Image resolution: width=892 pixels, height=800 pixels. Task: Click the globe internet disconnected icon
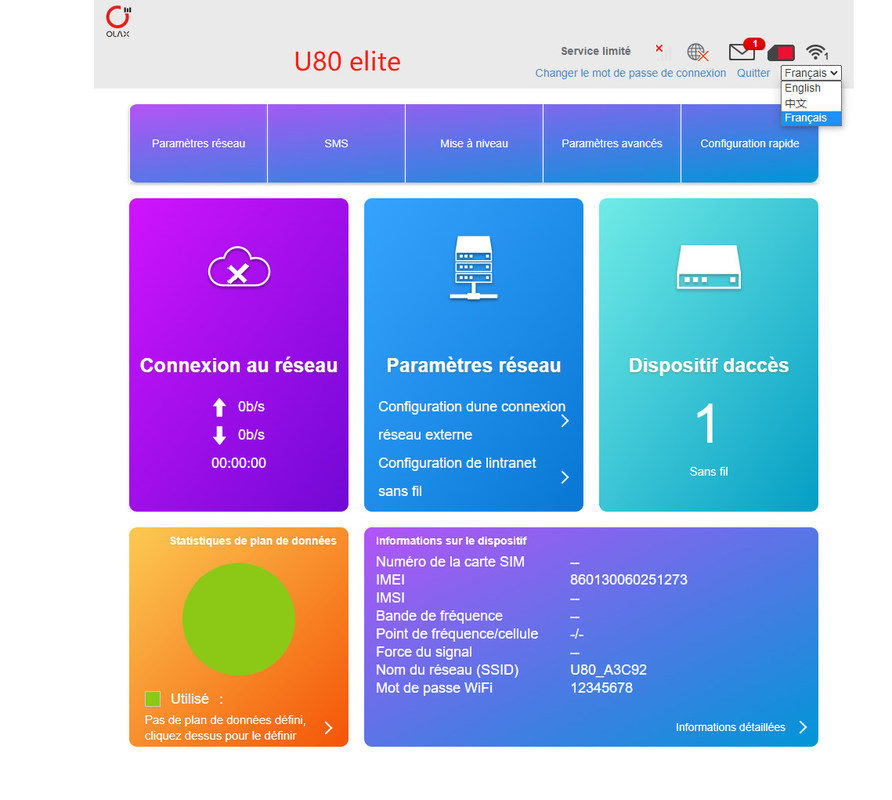point(698,52)
